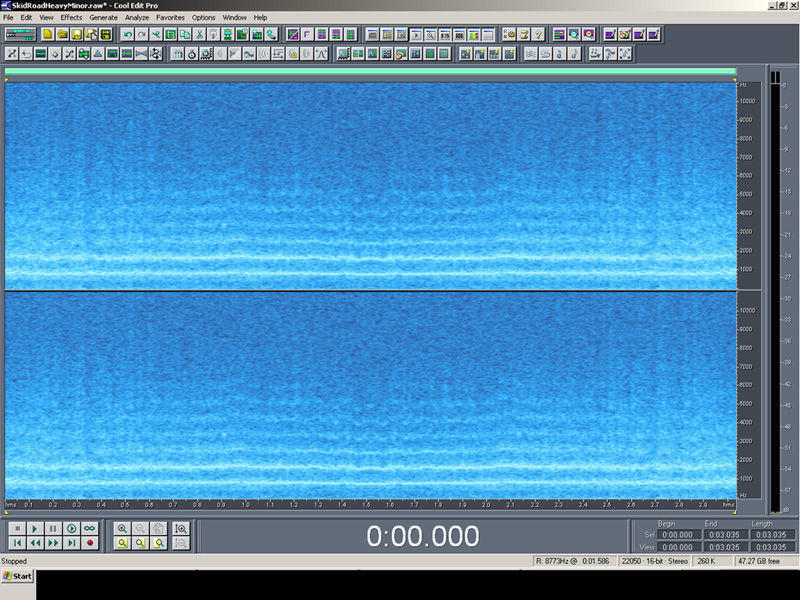Click the 1.5 mark on time ruler
The width and height of the screenshot is (800, 600).
[366, 505]
